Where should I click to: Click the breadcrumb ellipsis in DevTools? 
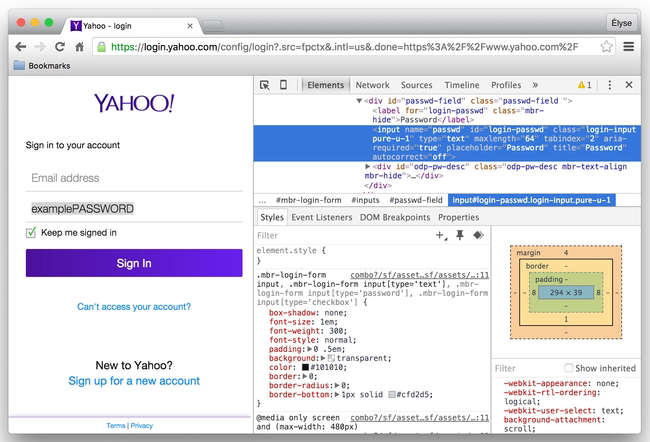(x=262, y=200)
